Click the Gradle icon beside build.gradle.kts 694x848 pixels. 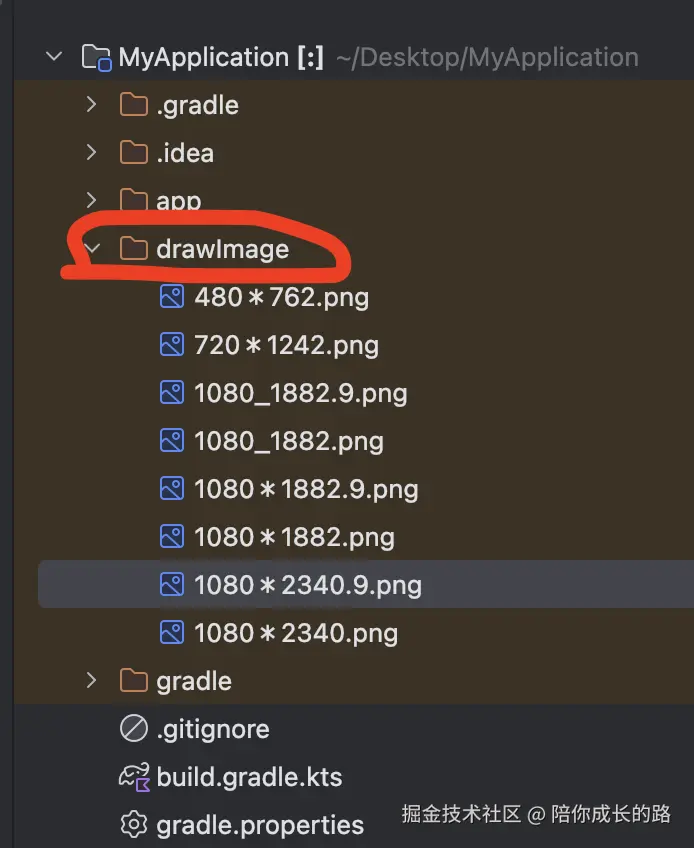(x=133, y=777)
